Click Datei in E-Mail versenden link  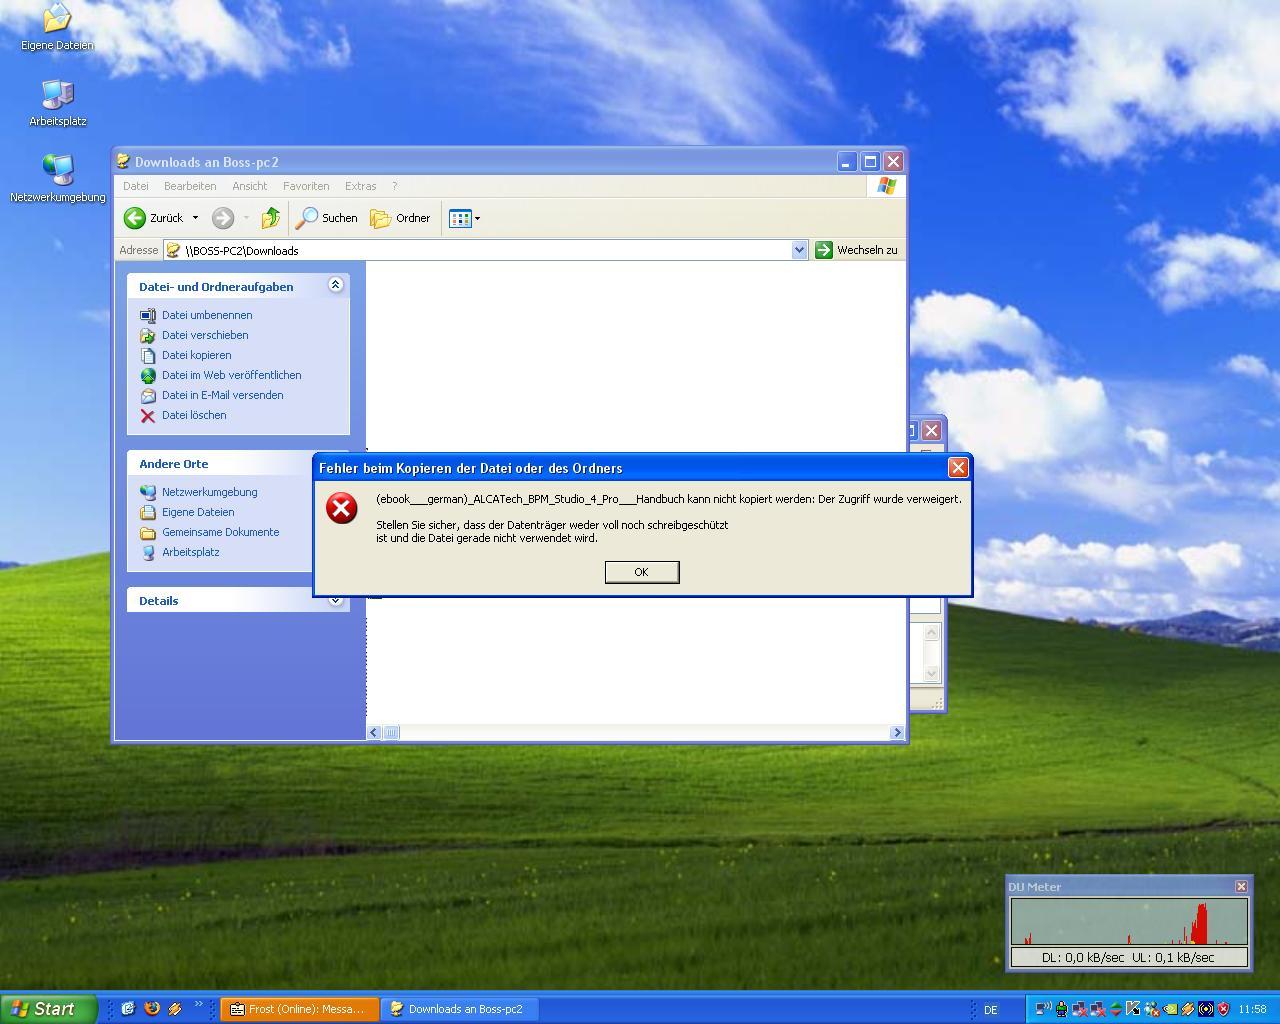222,395
